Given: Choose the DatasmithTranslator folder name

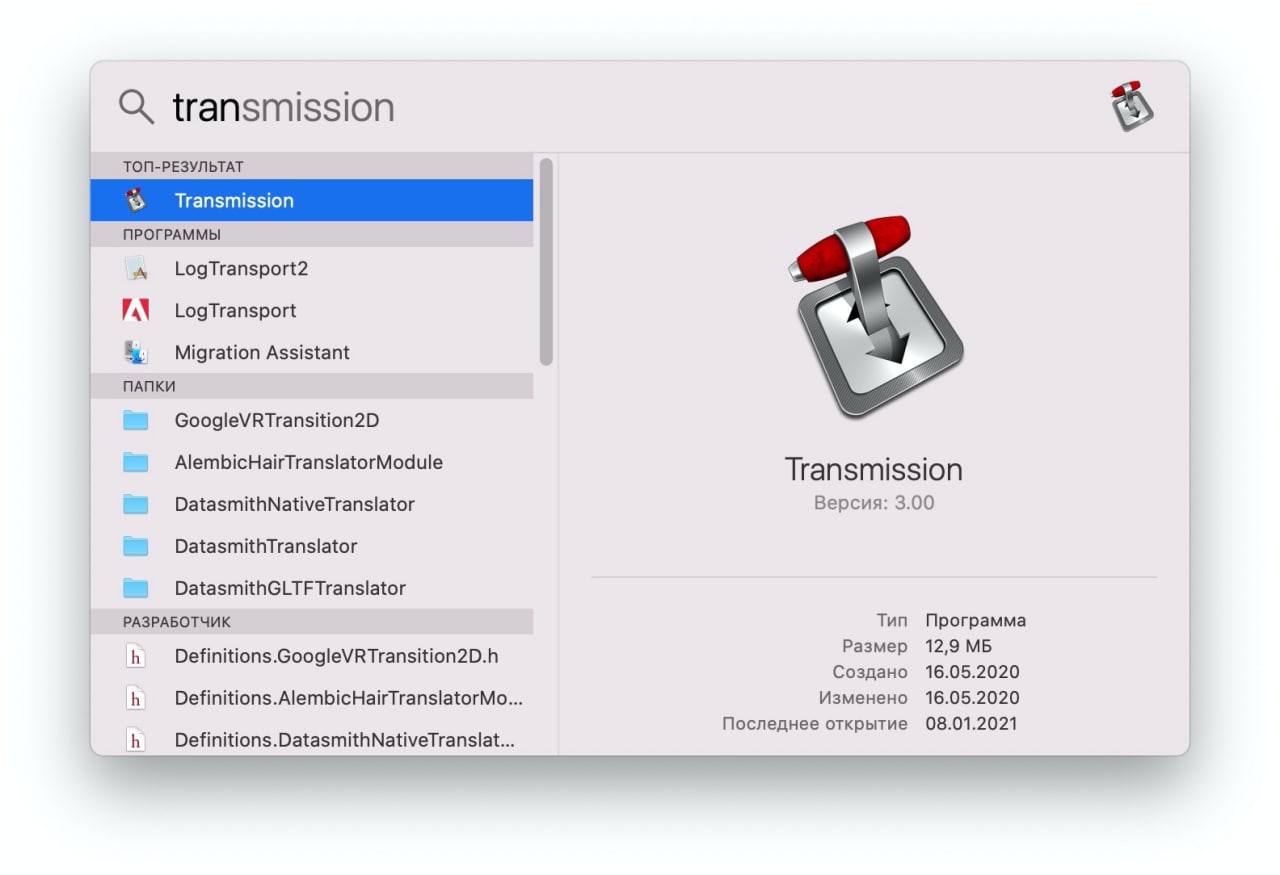Looking at the screenshot, I should [x=266, y=546].
